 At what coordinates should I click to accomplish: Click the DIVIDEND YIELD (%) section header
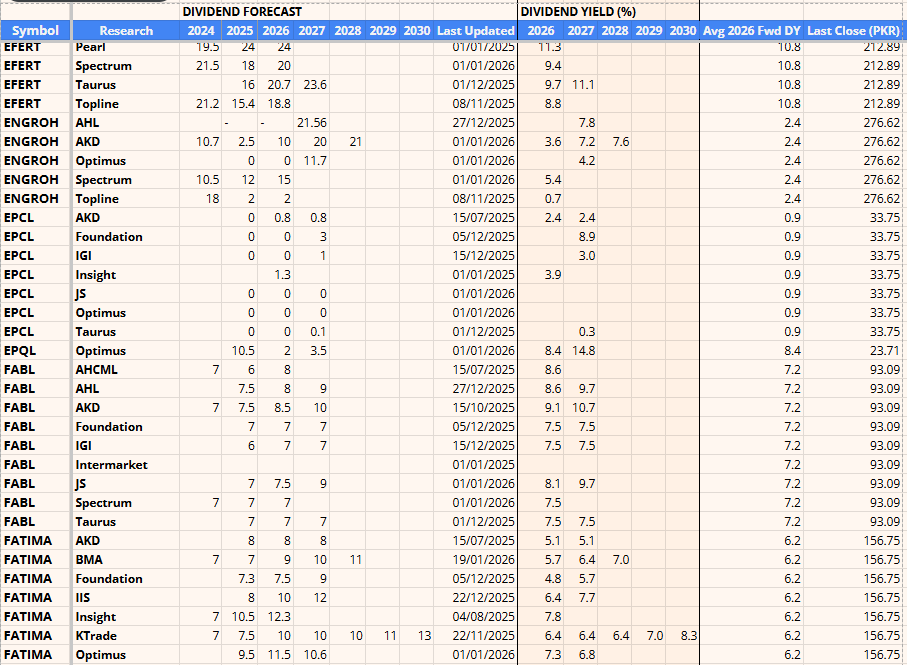point(576,12)
